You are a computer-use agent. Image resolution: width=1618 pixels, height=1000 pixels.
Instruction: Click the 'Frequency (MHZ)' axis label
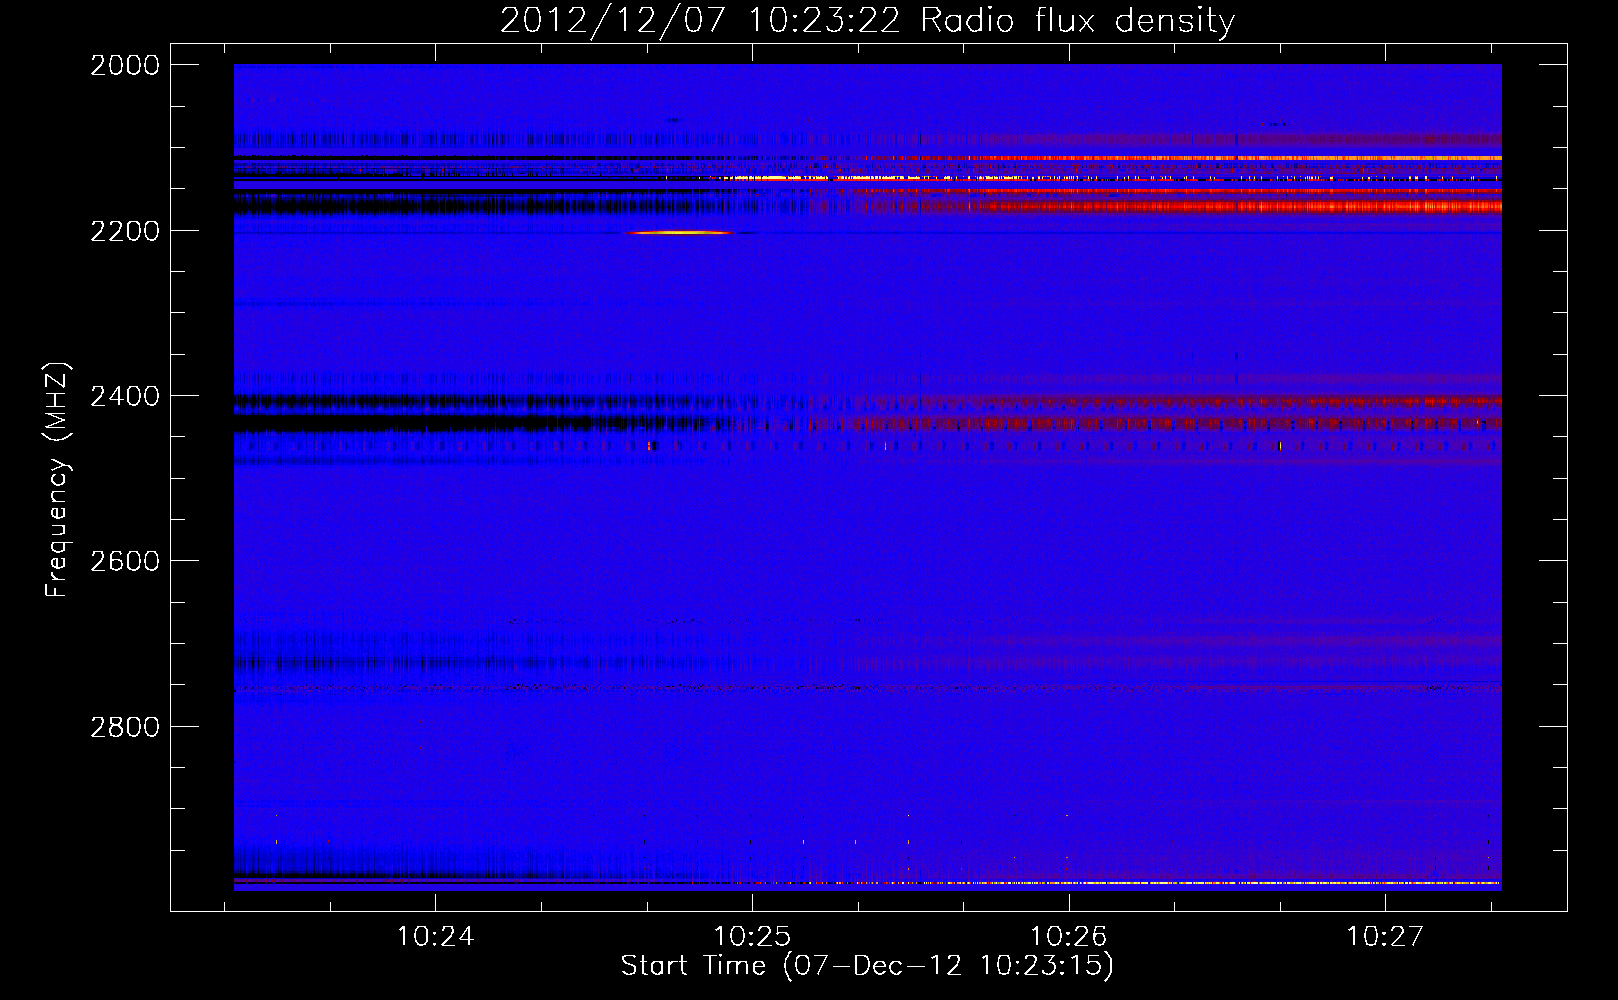[x=57, y=480]
